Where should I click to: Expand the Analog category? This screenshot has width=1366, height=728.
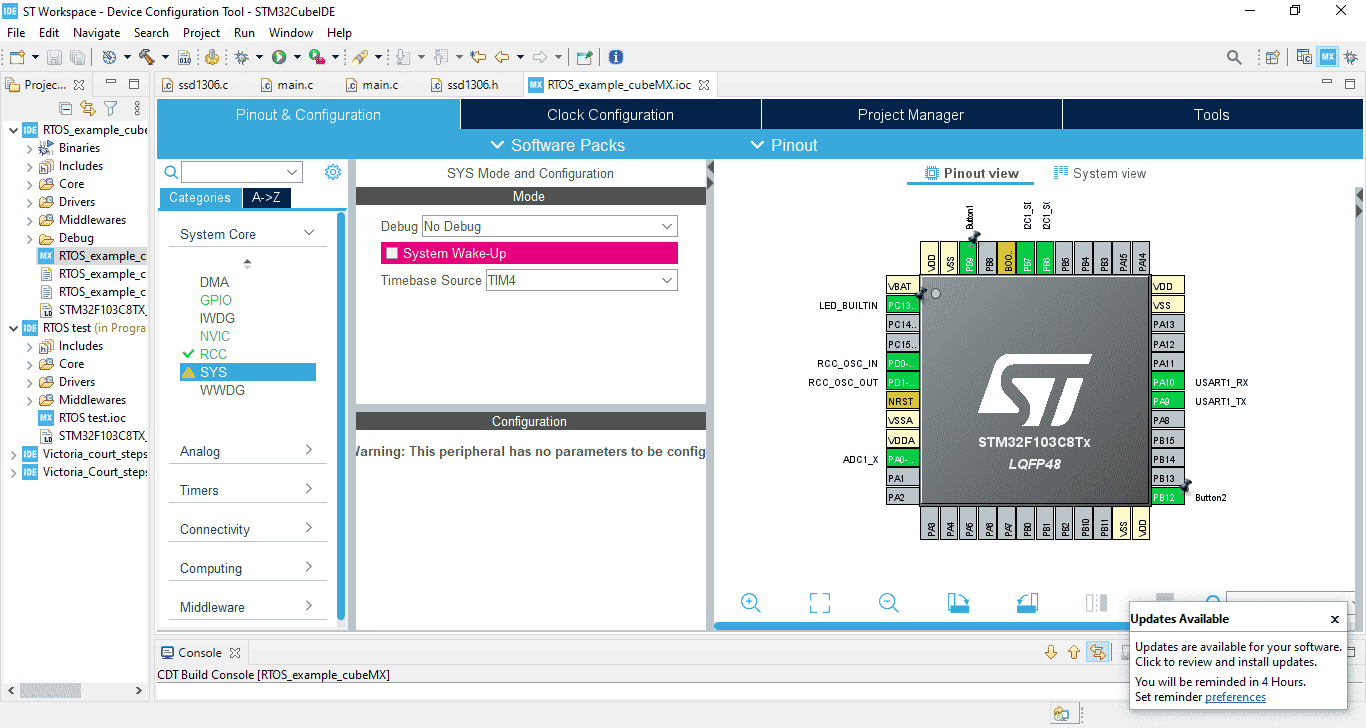[247, 451]
